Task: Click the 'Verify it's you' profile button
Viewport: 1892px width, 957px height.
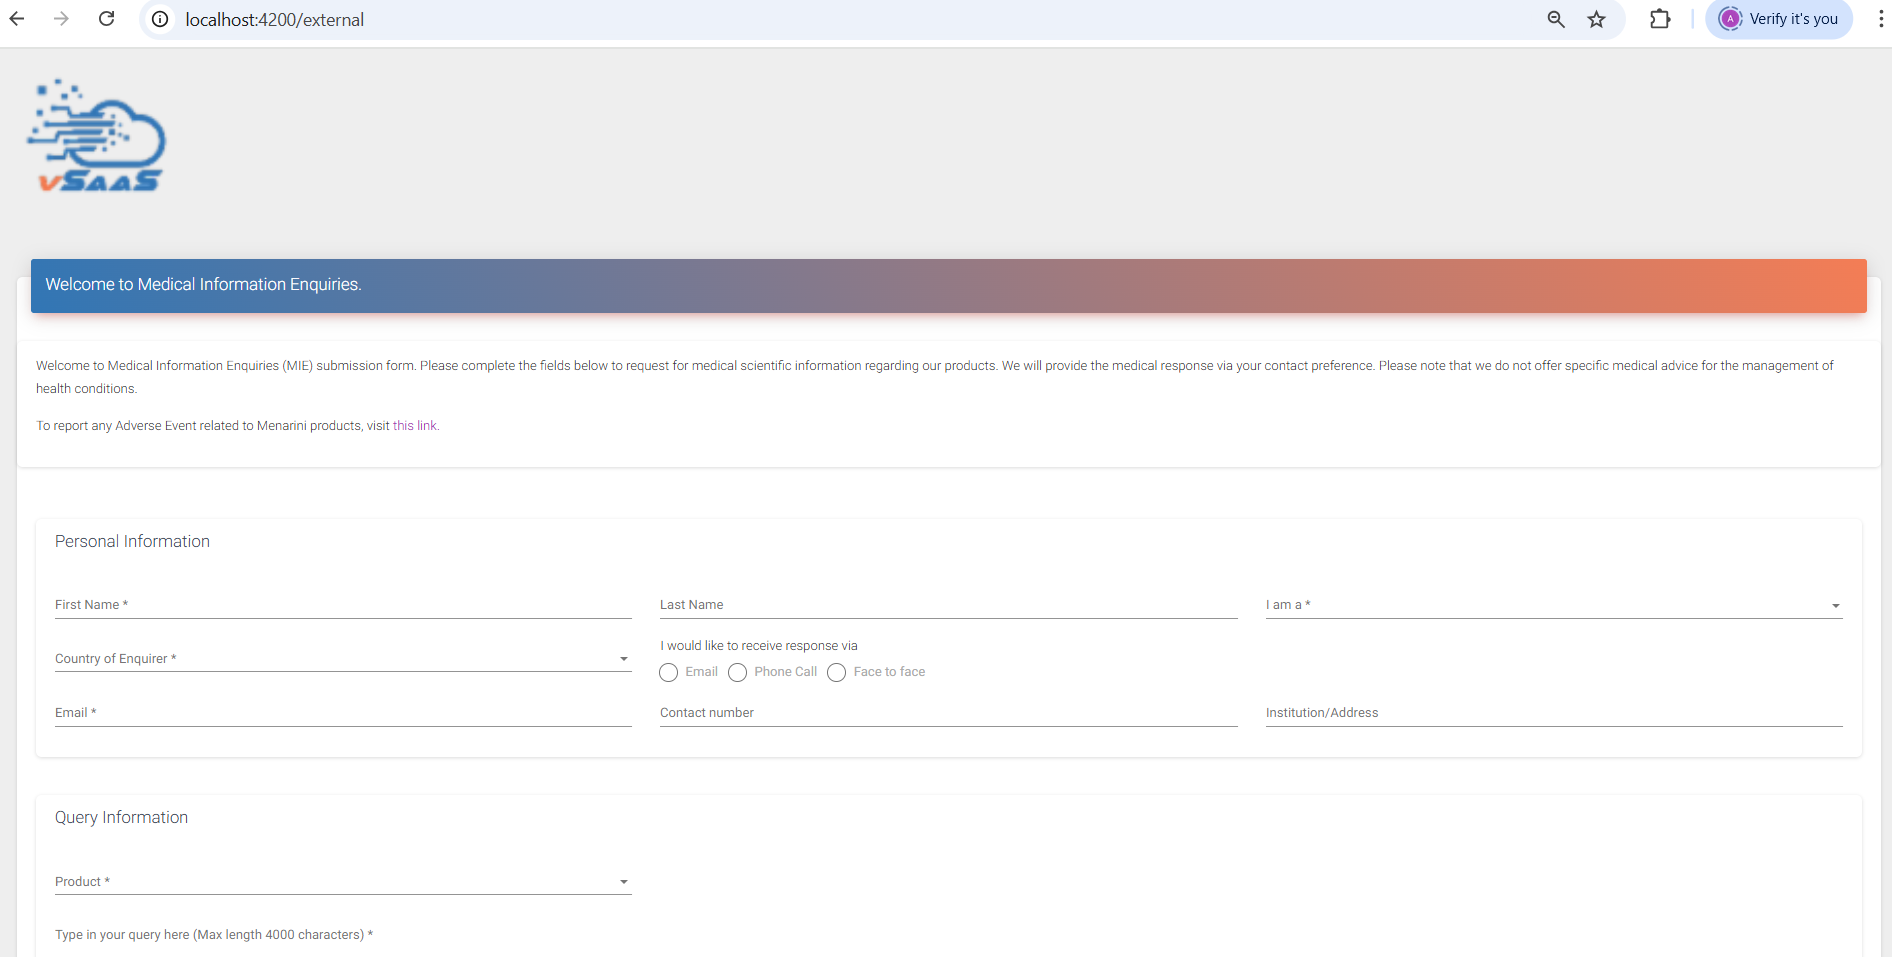Action: click(x=1780, y=19)
